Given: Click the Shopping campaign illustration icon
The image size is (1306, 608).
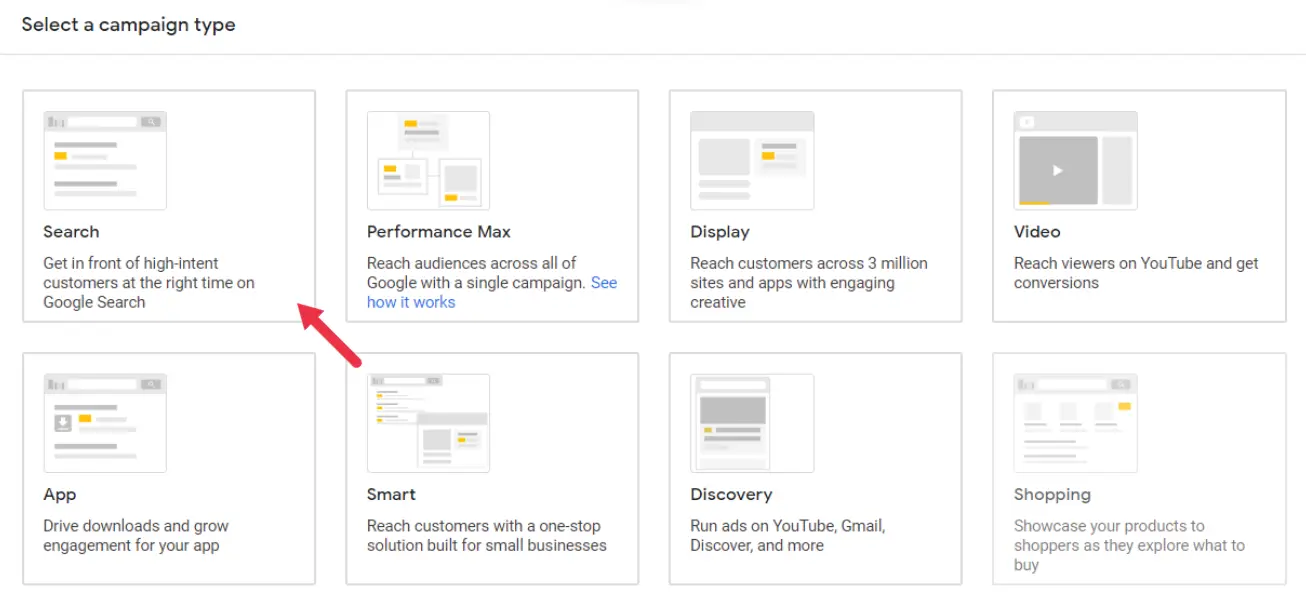Looking at the screenshot, I should (x=1075, y=423).
